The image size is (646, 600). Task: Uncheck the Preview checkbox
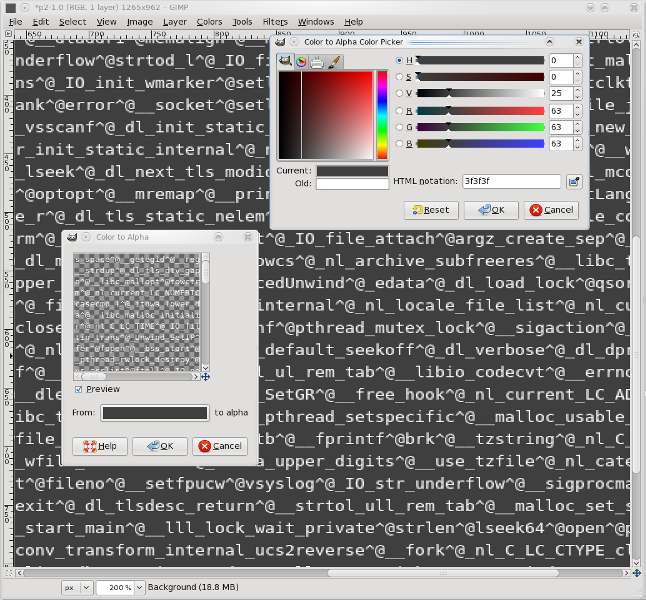(x=80, y=389)
